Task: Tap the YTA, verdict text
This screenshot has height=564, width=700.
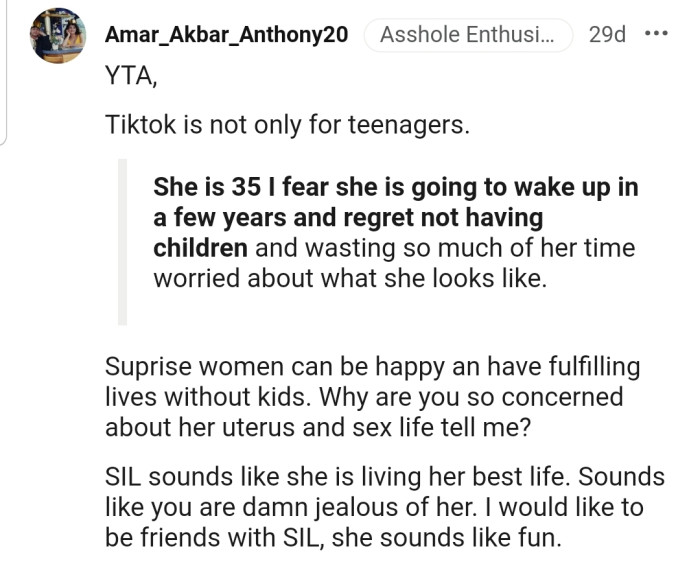Action: [x=131, y=75]
